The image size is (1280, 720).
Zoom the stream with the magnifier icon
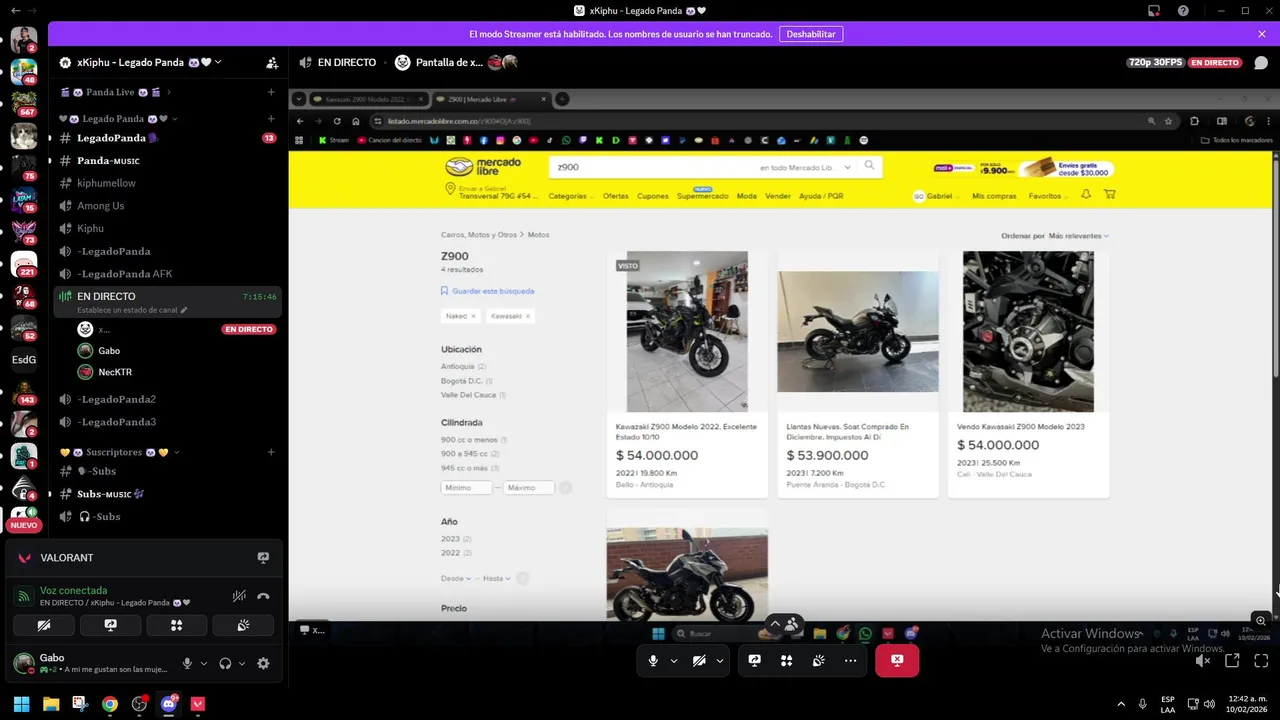(1261, 620)
